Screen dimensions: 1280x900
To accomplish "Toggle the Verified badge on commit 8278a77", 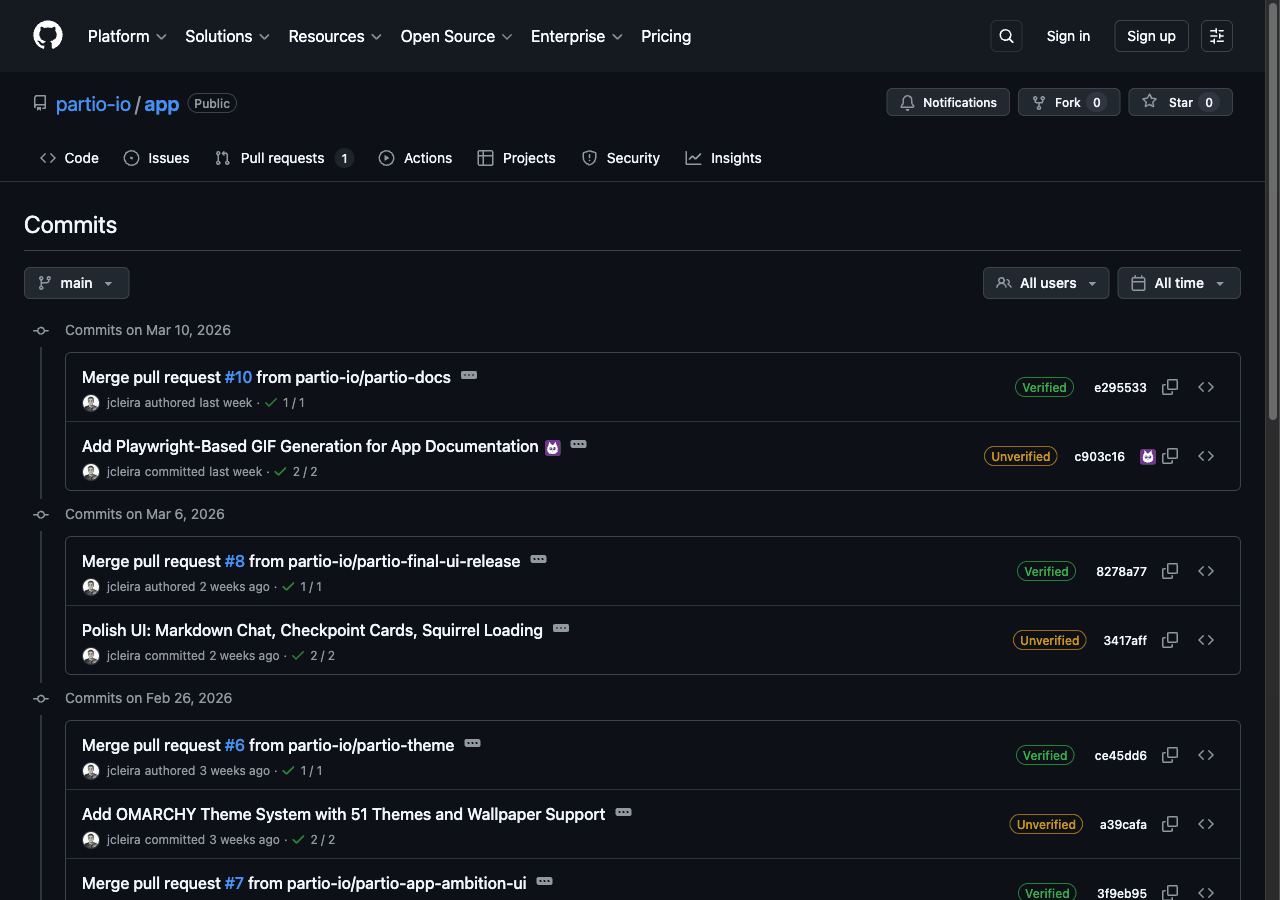I will coord(1046,571).
